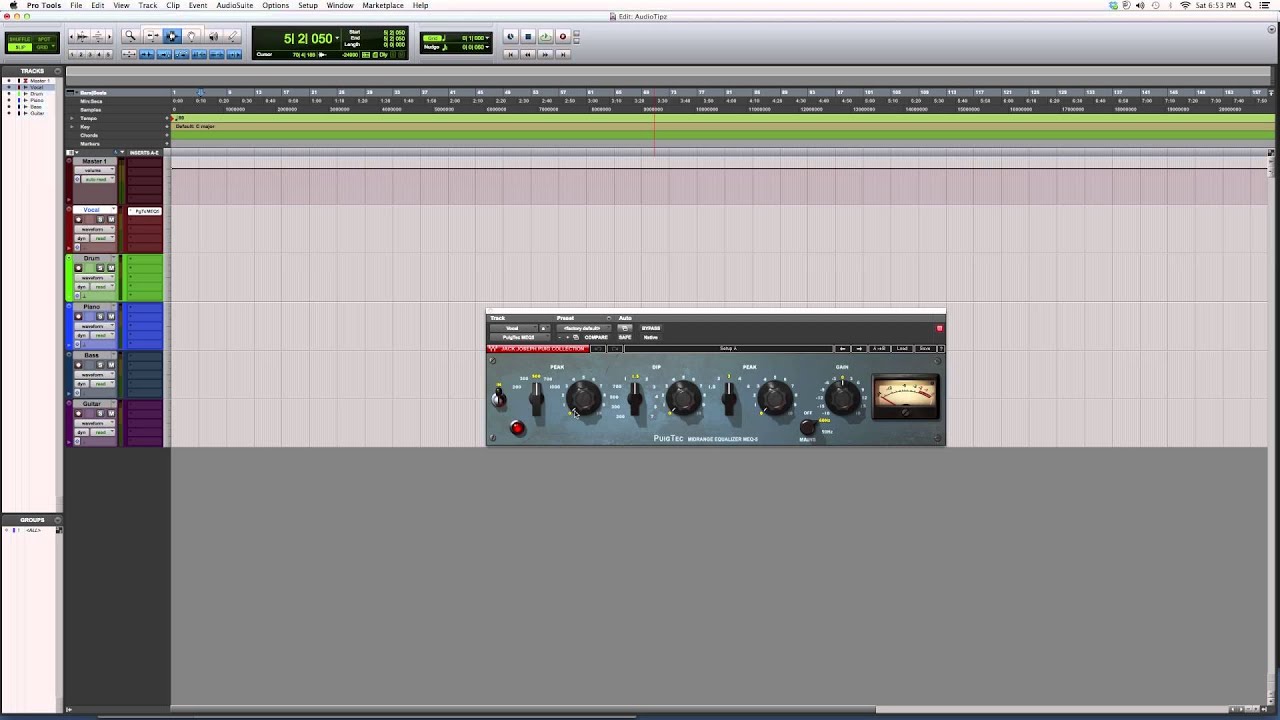The height and width of the screenshot is (720, 1280).
Task: Select the Selector tool
Action: 172,36
